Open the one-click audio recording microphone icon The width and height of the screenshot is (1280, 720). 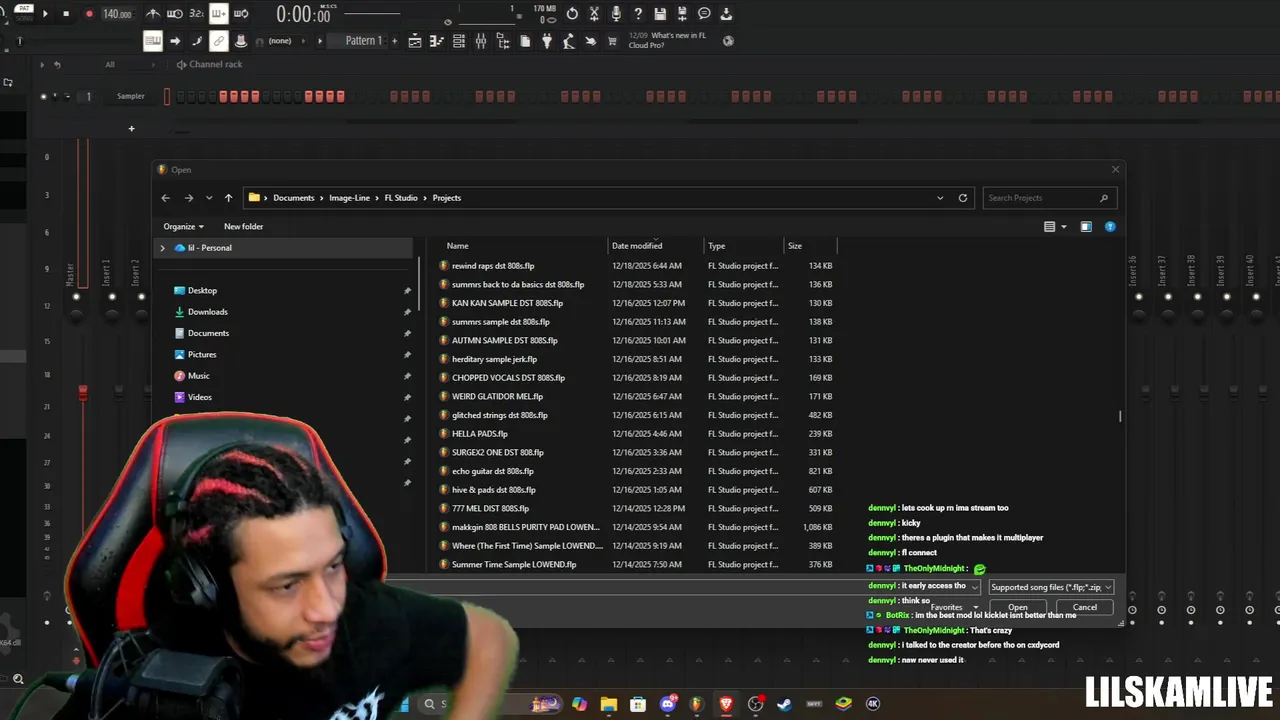pos(616,14)
